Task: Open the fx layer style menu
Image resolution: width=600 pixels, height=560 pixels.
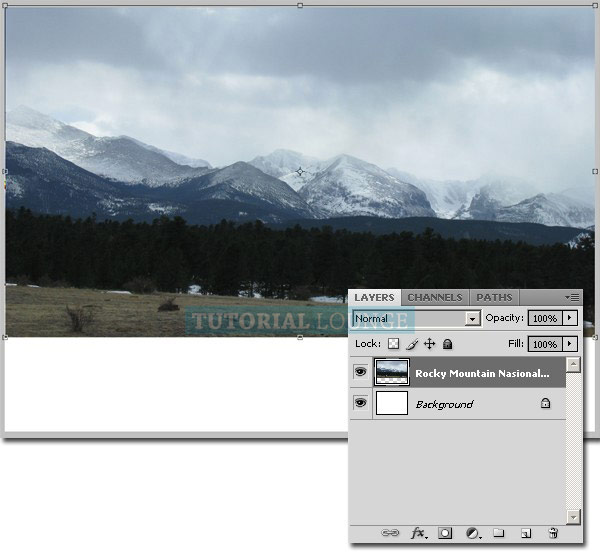Action: click(x=418, y=534)
